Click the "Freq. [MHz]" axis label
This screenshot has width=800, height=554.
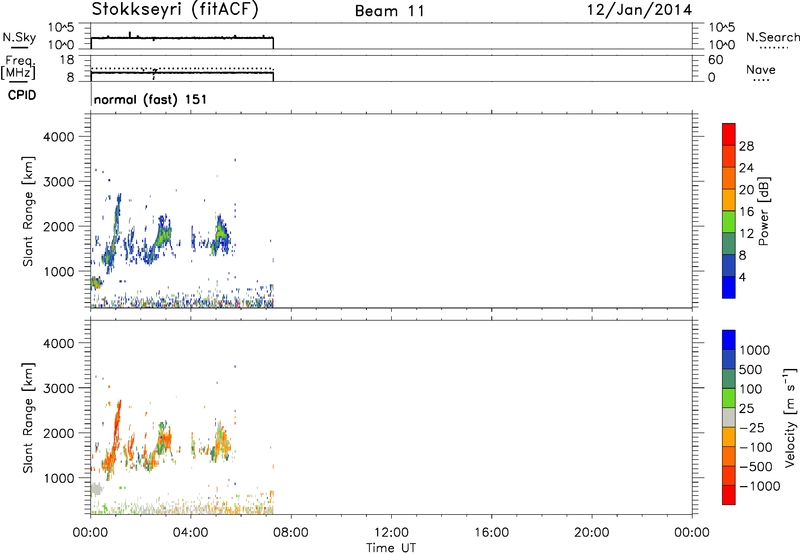18,67
